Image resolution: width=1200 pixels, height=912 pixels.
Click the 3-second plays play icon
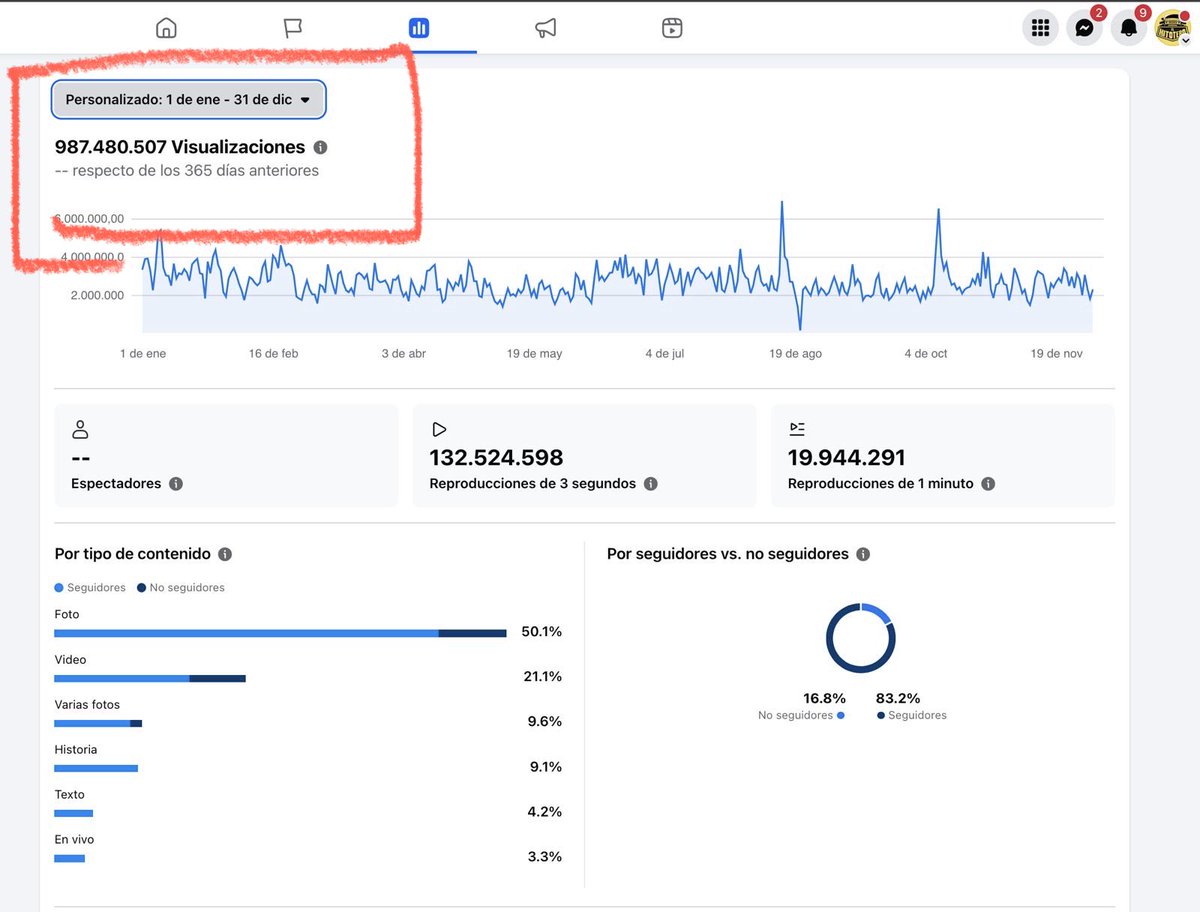click(439, 430)
